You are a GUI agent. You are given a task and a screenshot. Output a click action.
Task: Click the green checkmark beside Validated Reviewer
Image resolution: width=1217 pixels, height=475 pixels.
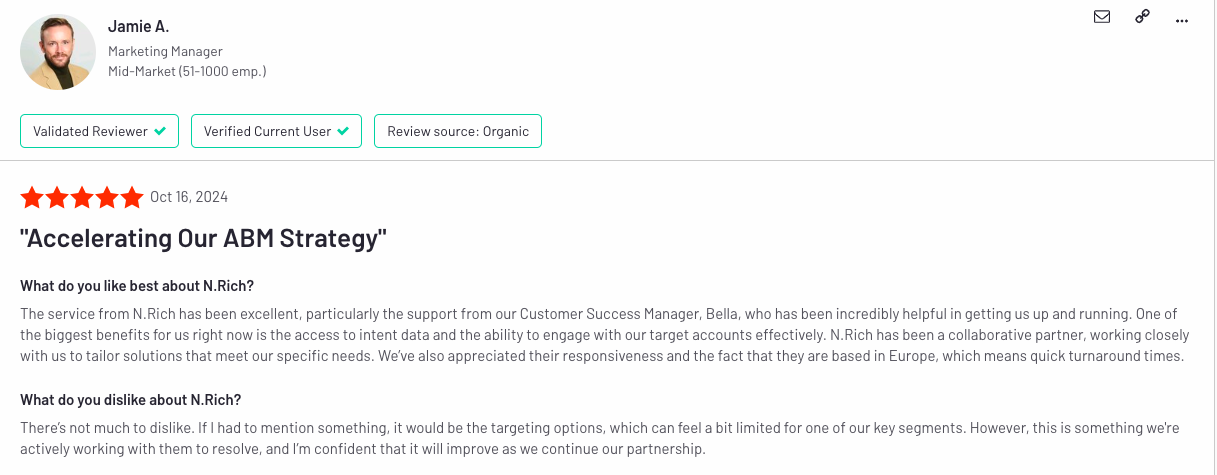coord(160,131)
